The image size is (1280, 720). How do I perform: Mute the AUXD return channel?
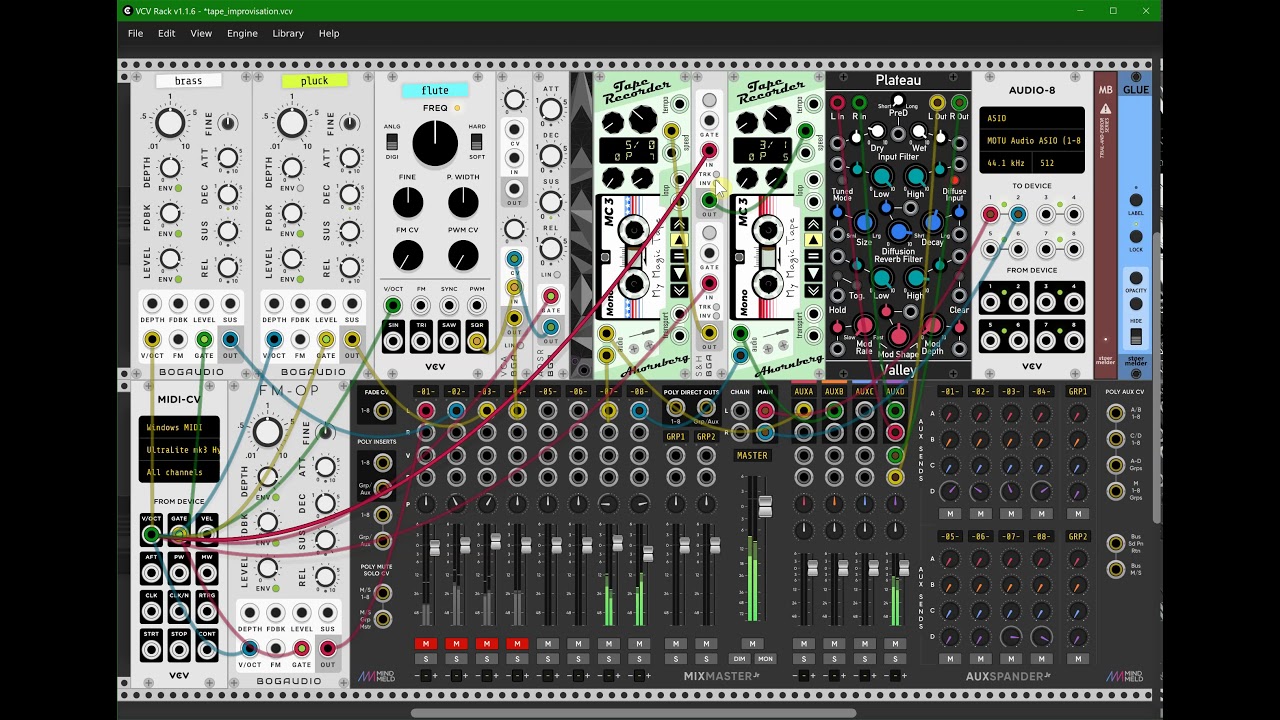tap(895, 644)
